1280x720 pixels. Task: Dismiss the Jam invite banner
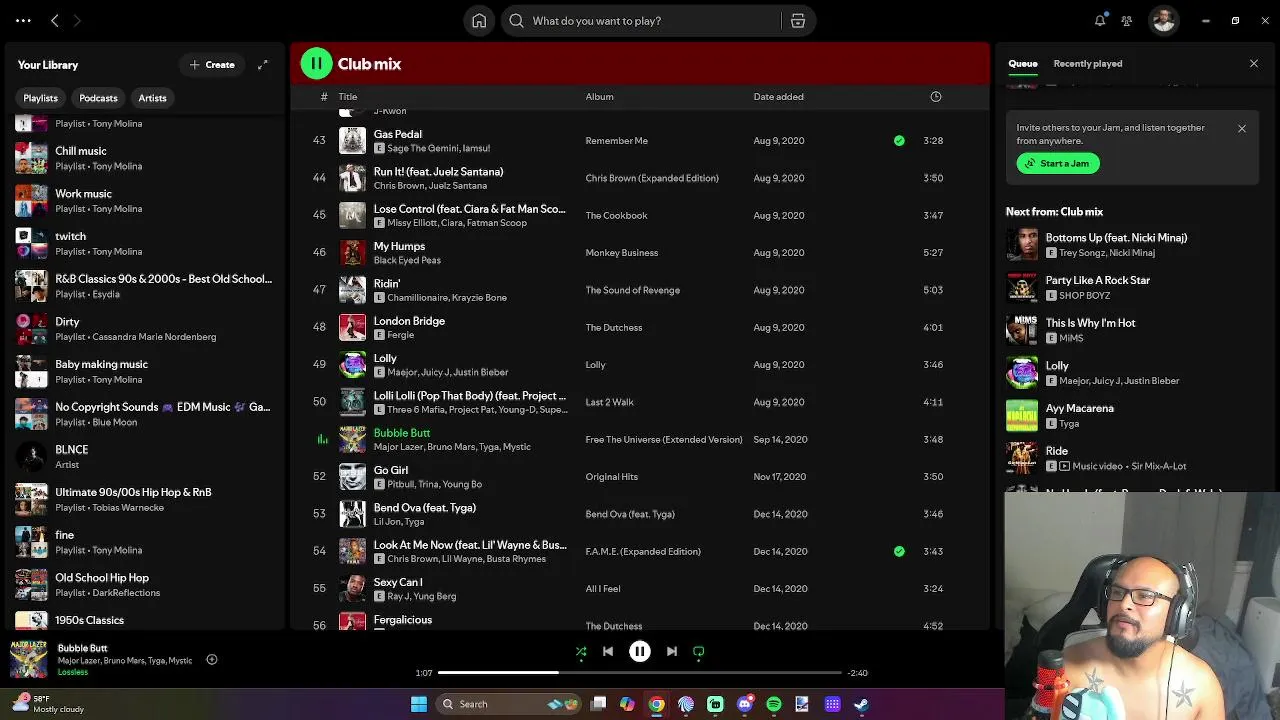[x=1242, y=128]
